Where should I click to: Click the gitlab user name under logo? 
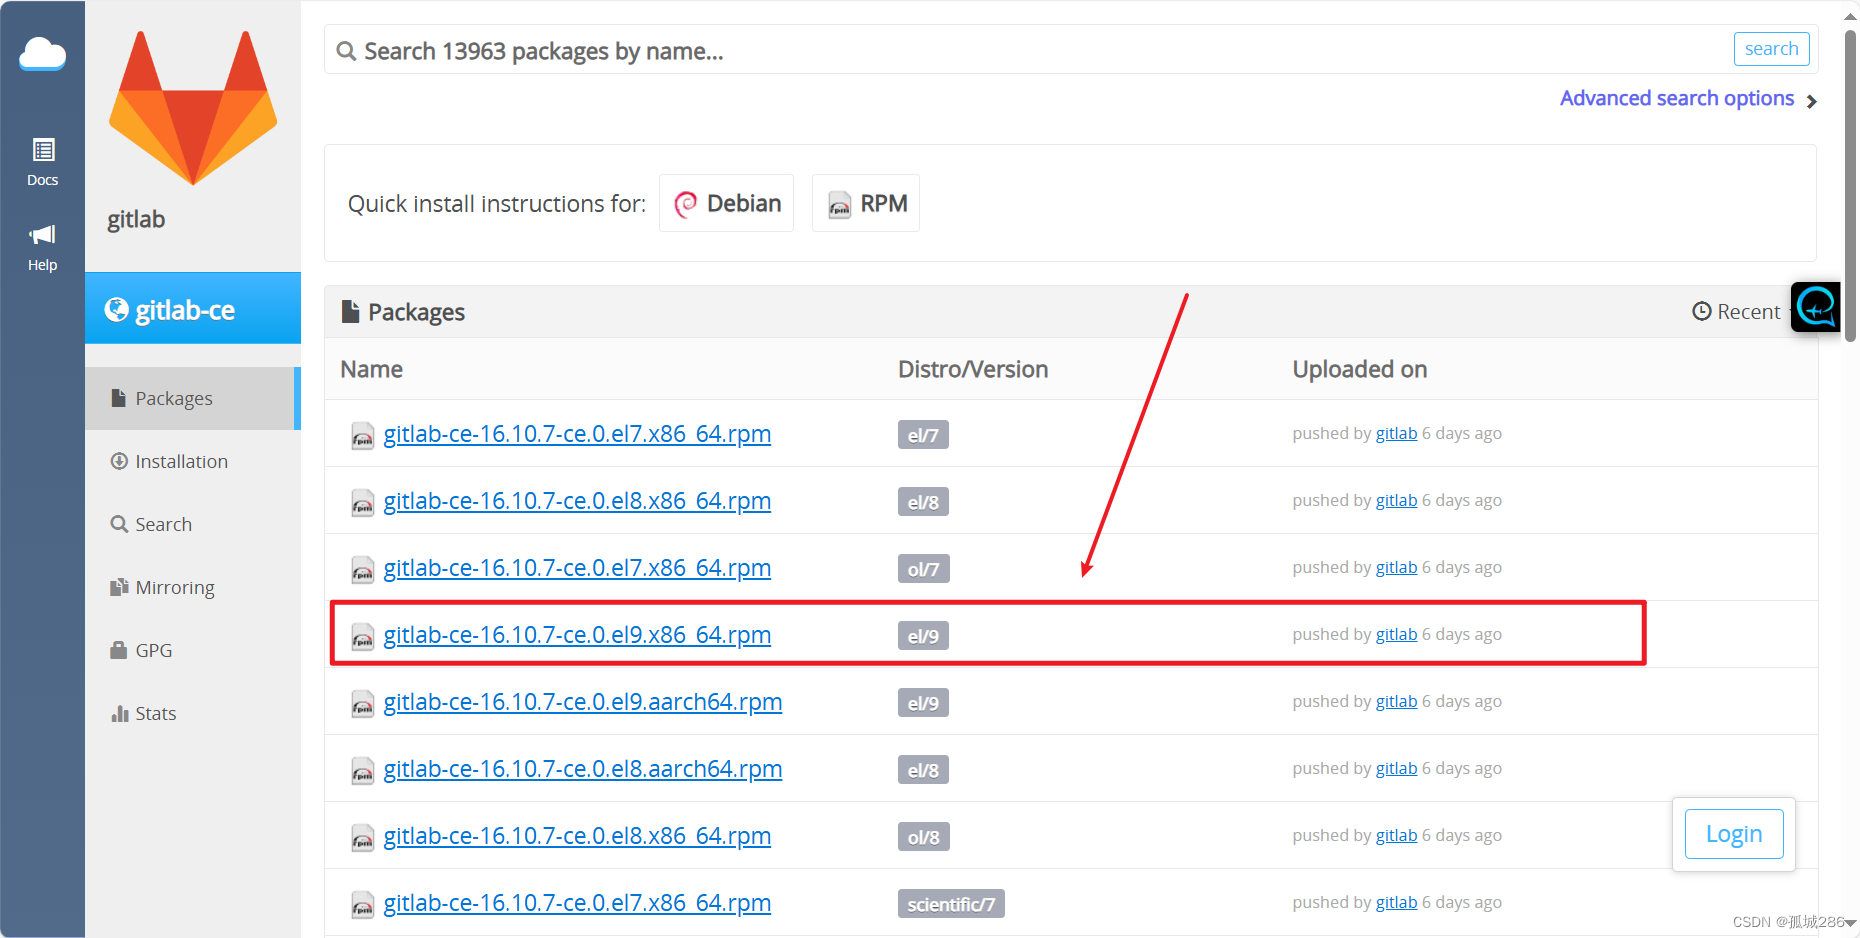(136, 220)
